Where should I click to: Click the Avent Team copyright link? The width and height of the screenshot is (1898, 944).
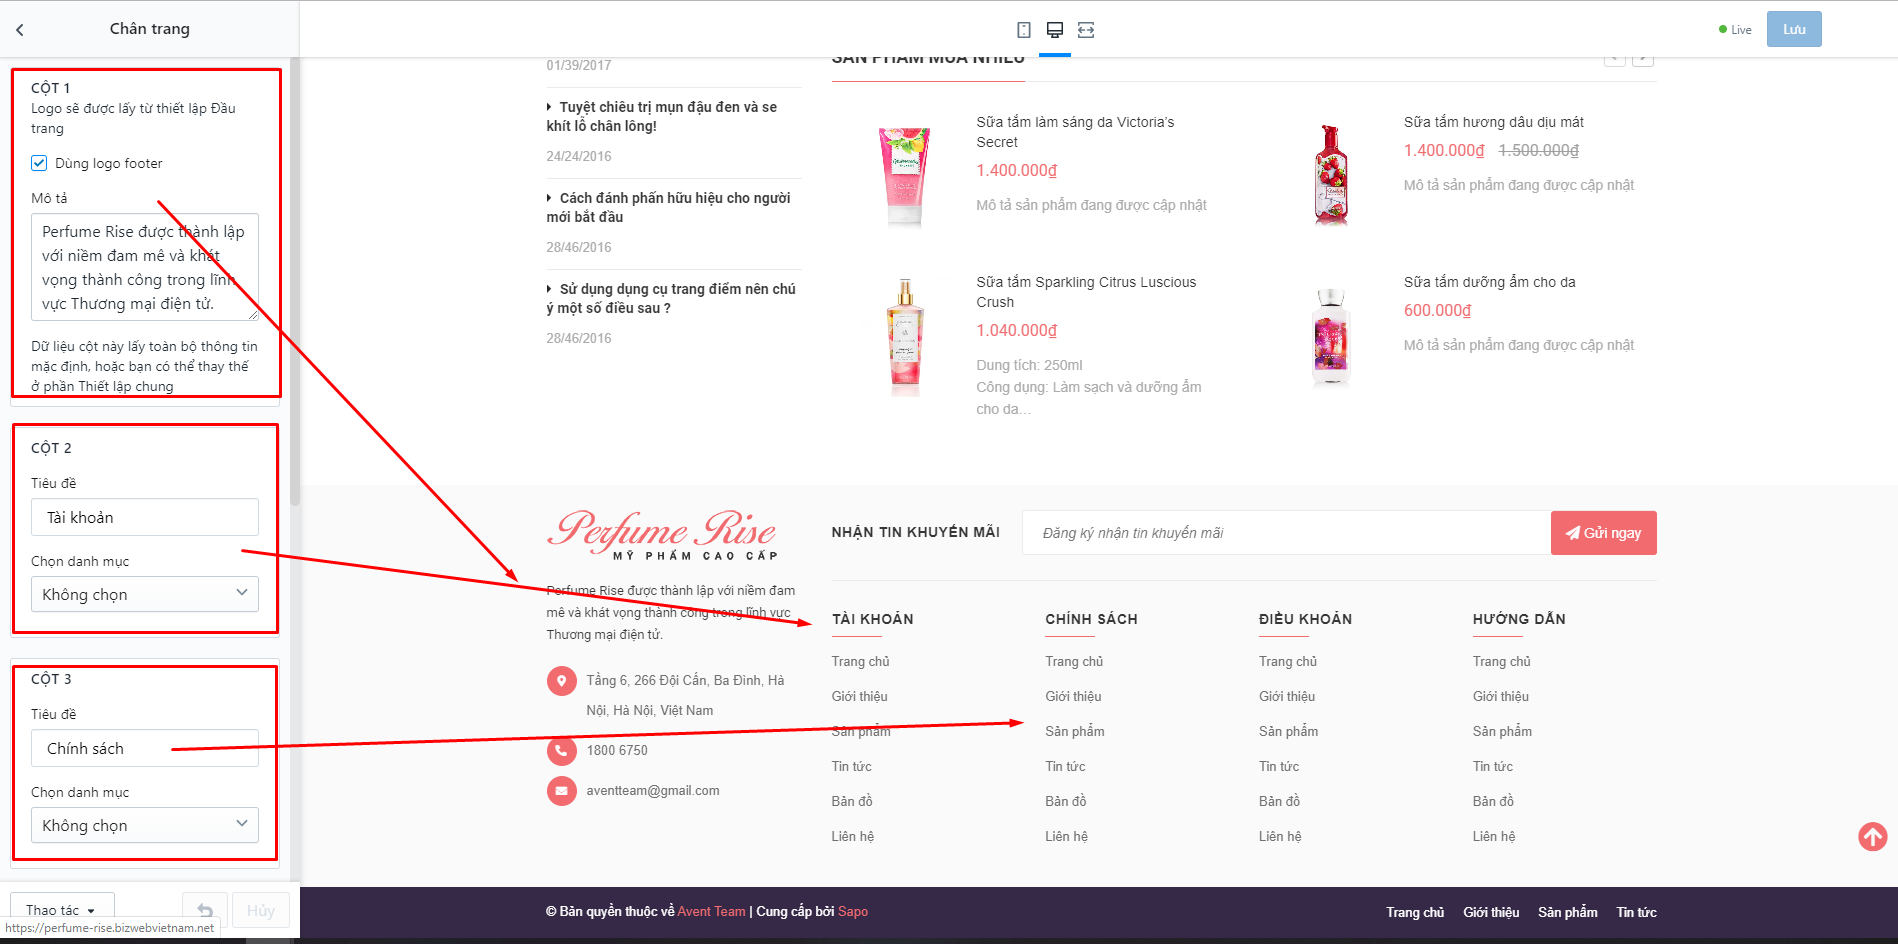point(712,911)
